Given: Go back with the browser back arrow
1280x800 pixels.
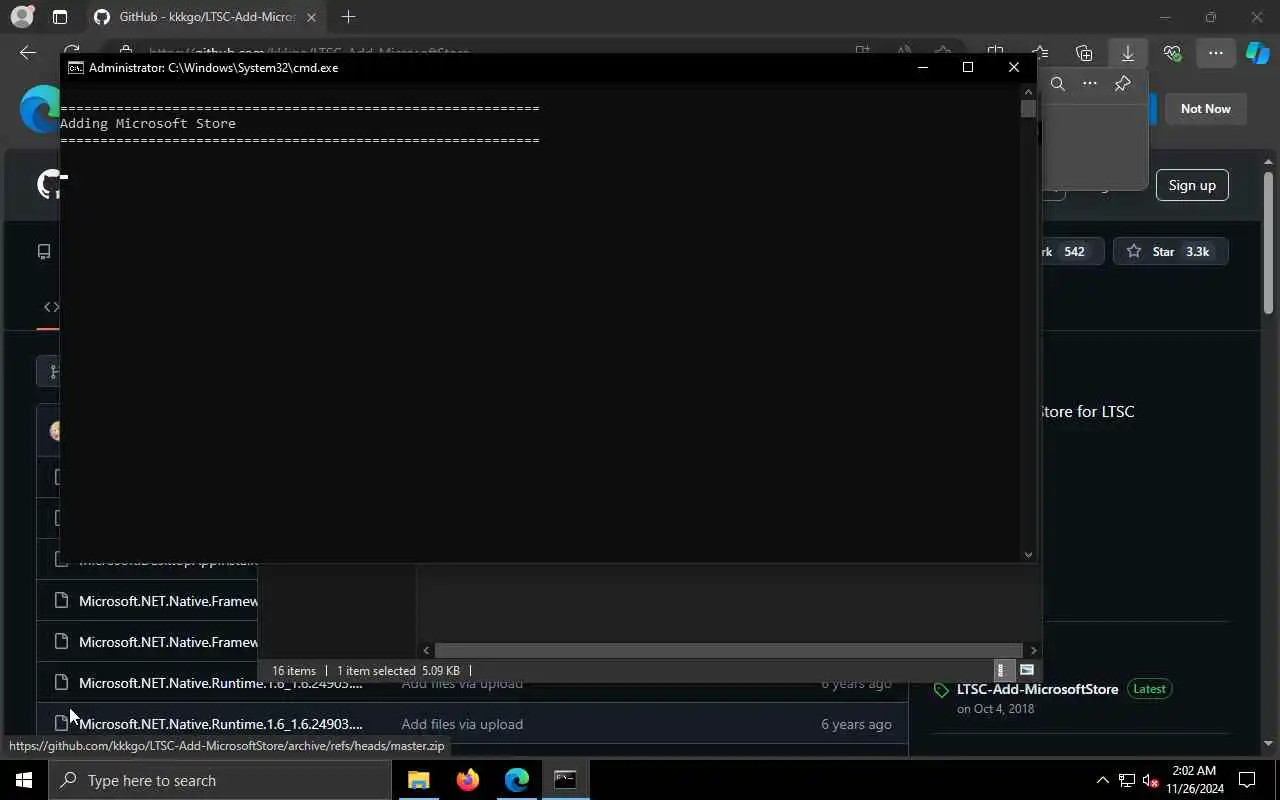Looking at the screenshot, I should (28, 53).
